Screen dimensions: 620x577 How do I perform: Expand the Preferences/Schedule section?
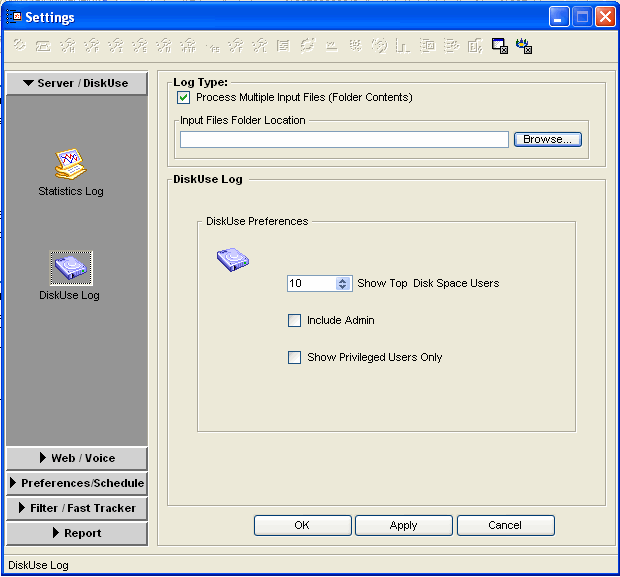pos(77,483)
